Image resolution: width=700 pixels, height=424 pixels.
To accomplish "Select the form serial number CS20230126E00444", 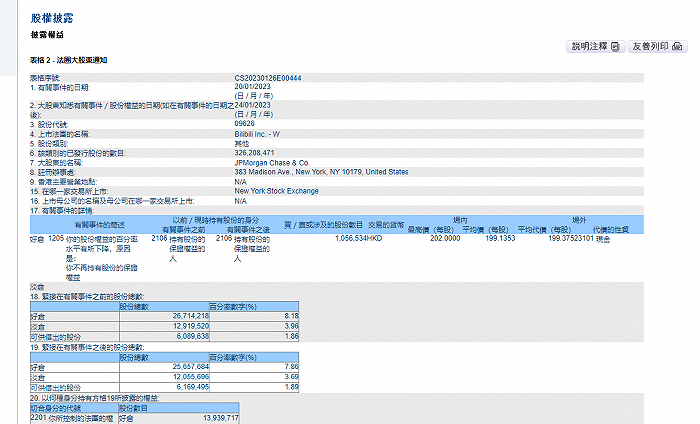I will (268, 78).
